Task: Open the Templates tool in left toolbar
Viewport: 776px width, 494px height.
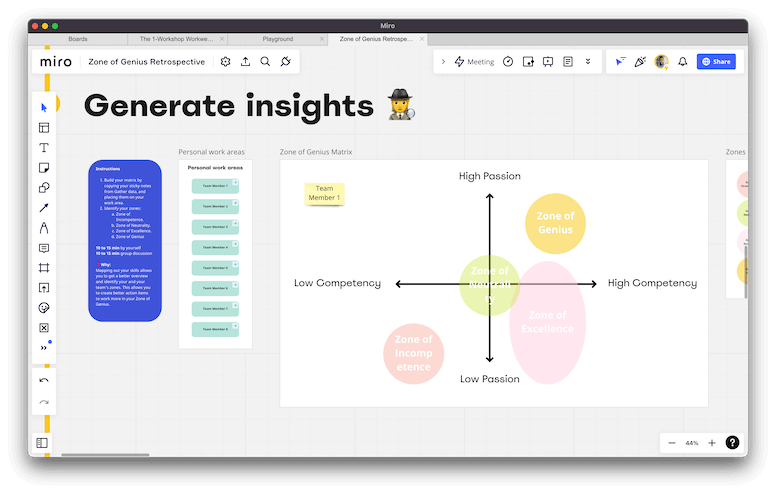Action: (x=44, y=128)
